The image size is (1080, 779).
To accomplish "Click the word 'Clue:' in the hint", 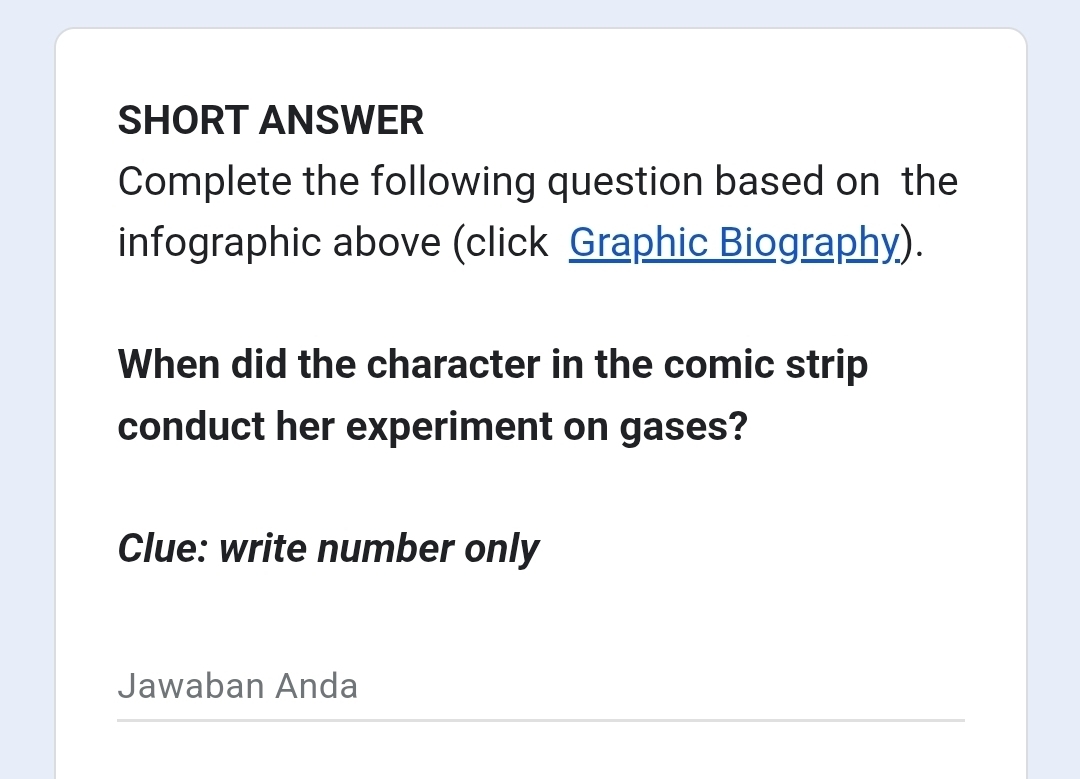I will click(x=163, y=550).
